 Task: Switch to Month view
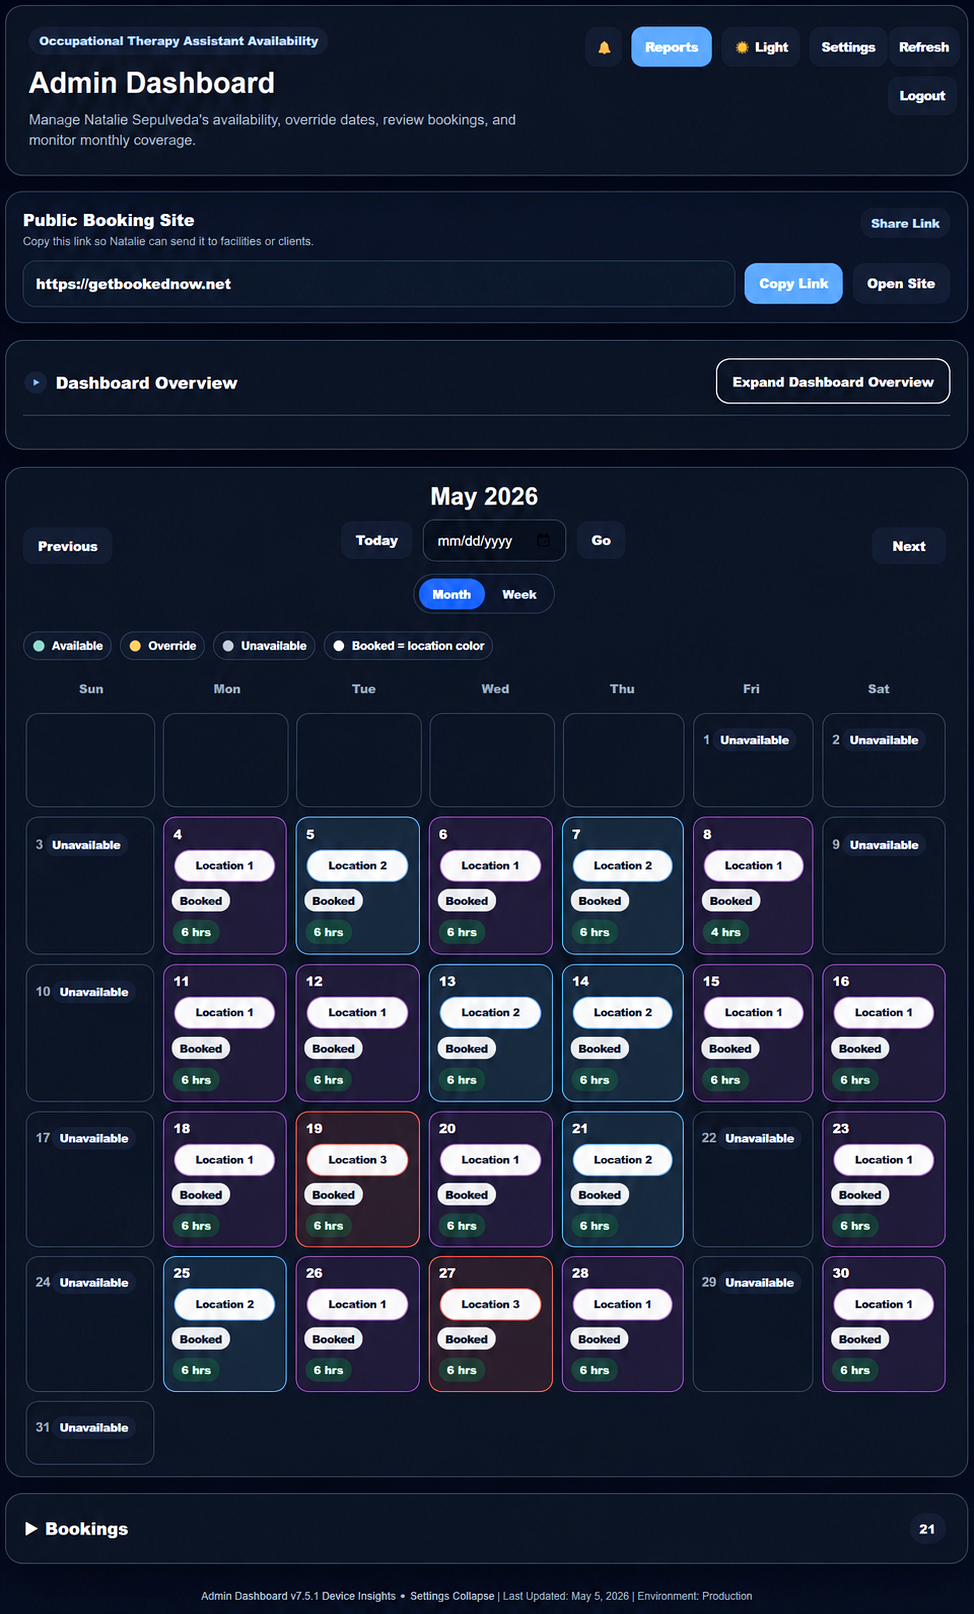(451, 594)
